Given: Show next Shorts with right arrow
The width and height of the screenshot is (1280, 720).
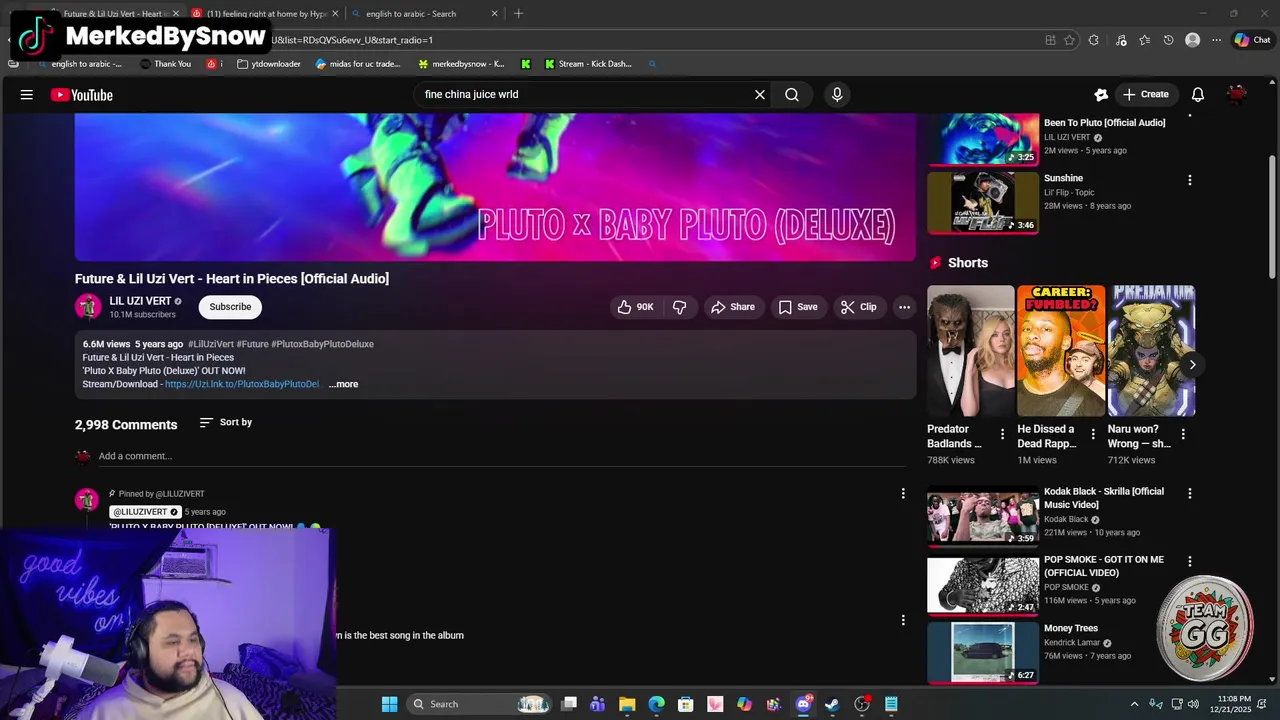Looking at the screenshot, I should 1192,364.
